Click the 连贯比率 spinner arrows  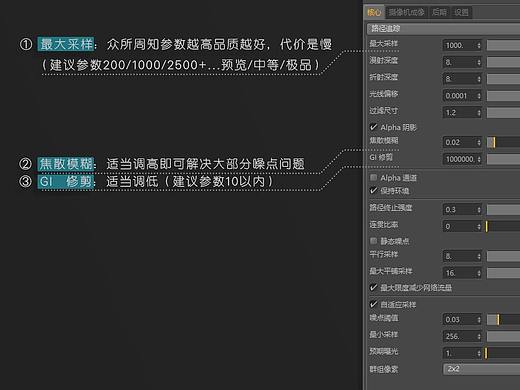tap(479, 227)
